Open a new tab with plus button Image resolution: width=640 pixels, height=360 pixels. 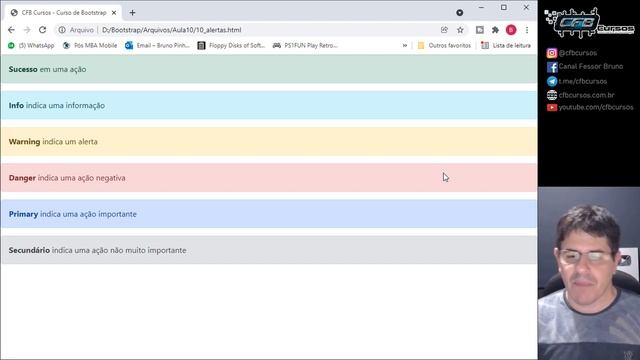click(132, 13)
